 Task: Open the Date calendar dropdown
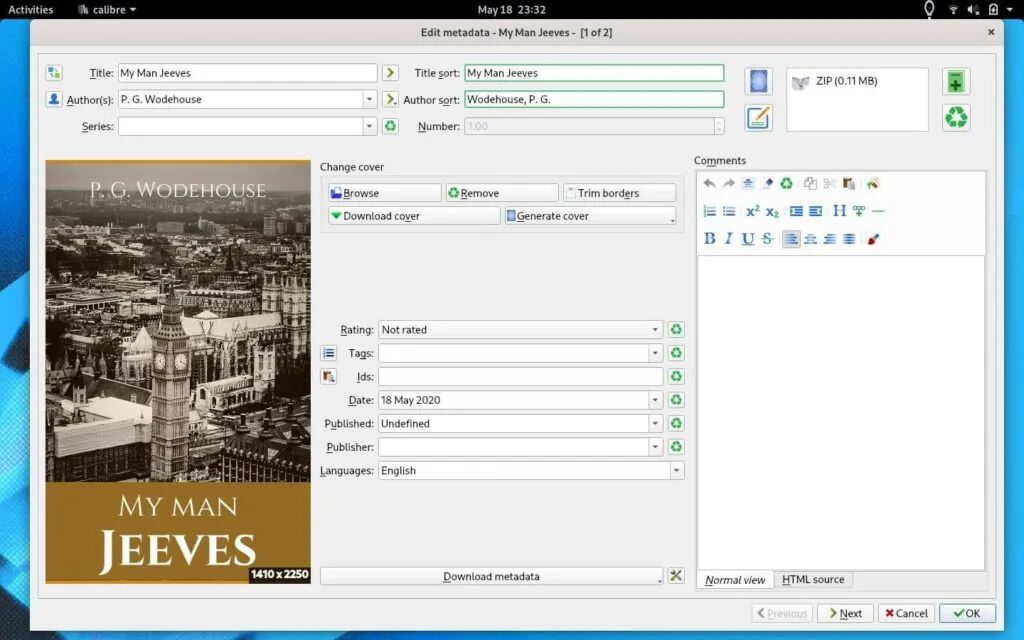point(655,400)
